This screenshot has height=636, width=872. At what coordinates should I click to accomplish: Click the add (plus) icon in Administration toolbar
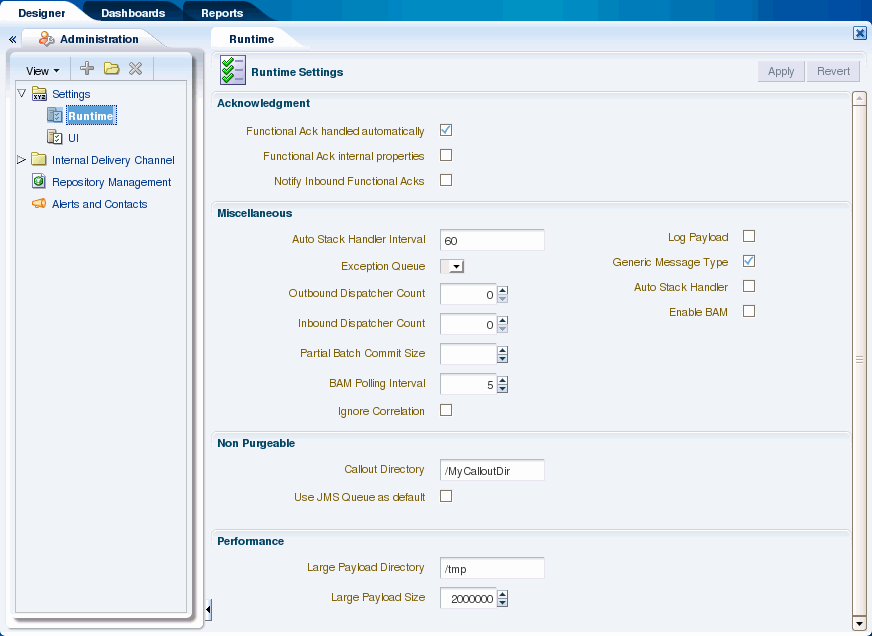click(87, 68)
